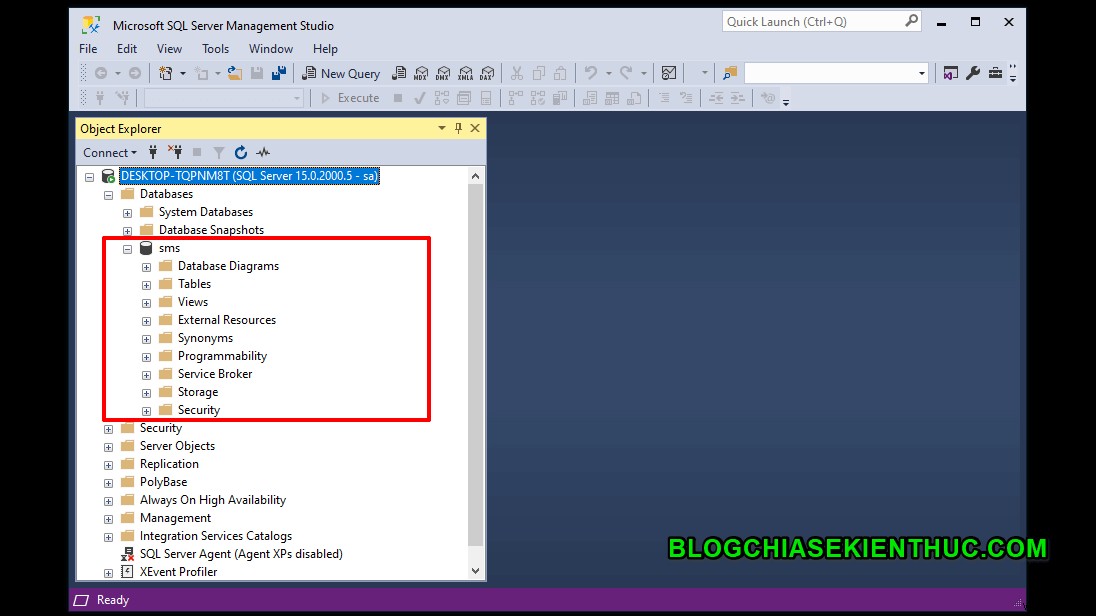Open Object Explorer window position dropdown
The image size is (1096, 616).
pos(442,128)
